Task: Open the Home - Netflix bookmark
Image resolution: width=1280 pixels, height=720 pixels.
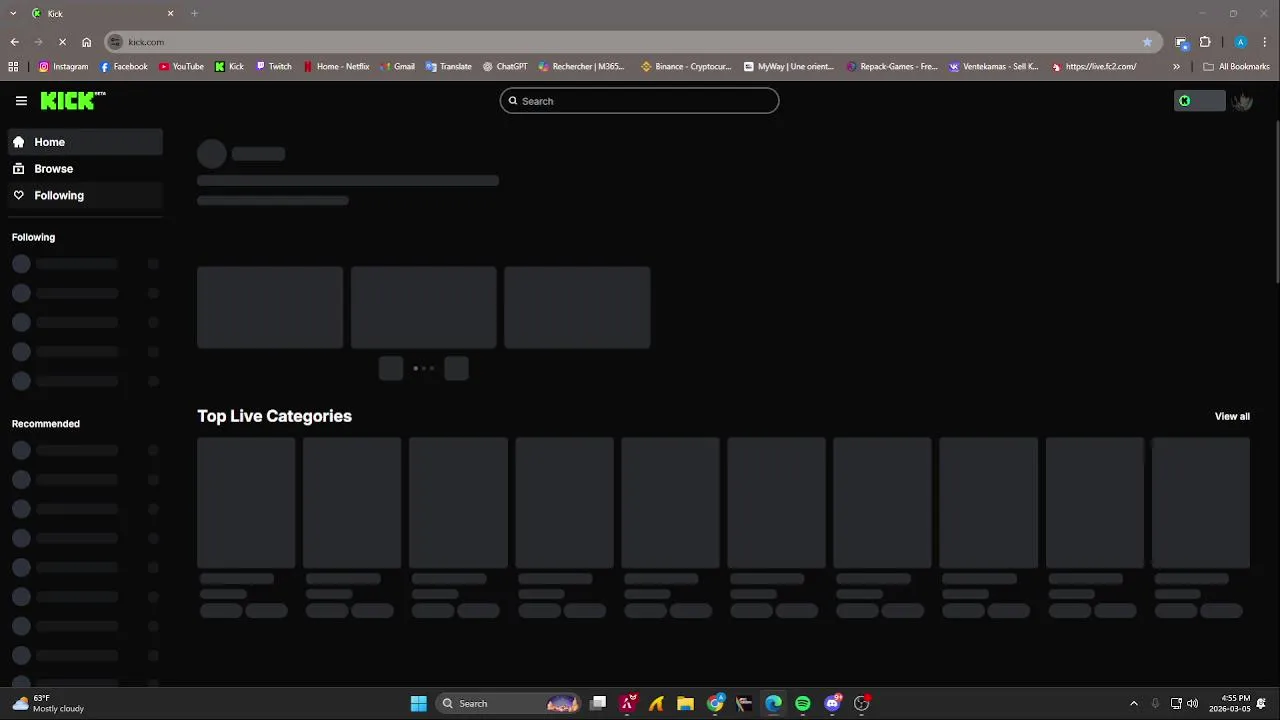Action: [336, 67]
